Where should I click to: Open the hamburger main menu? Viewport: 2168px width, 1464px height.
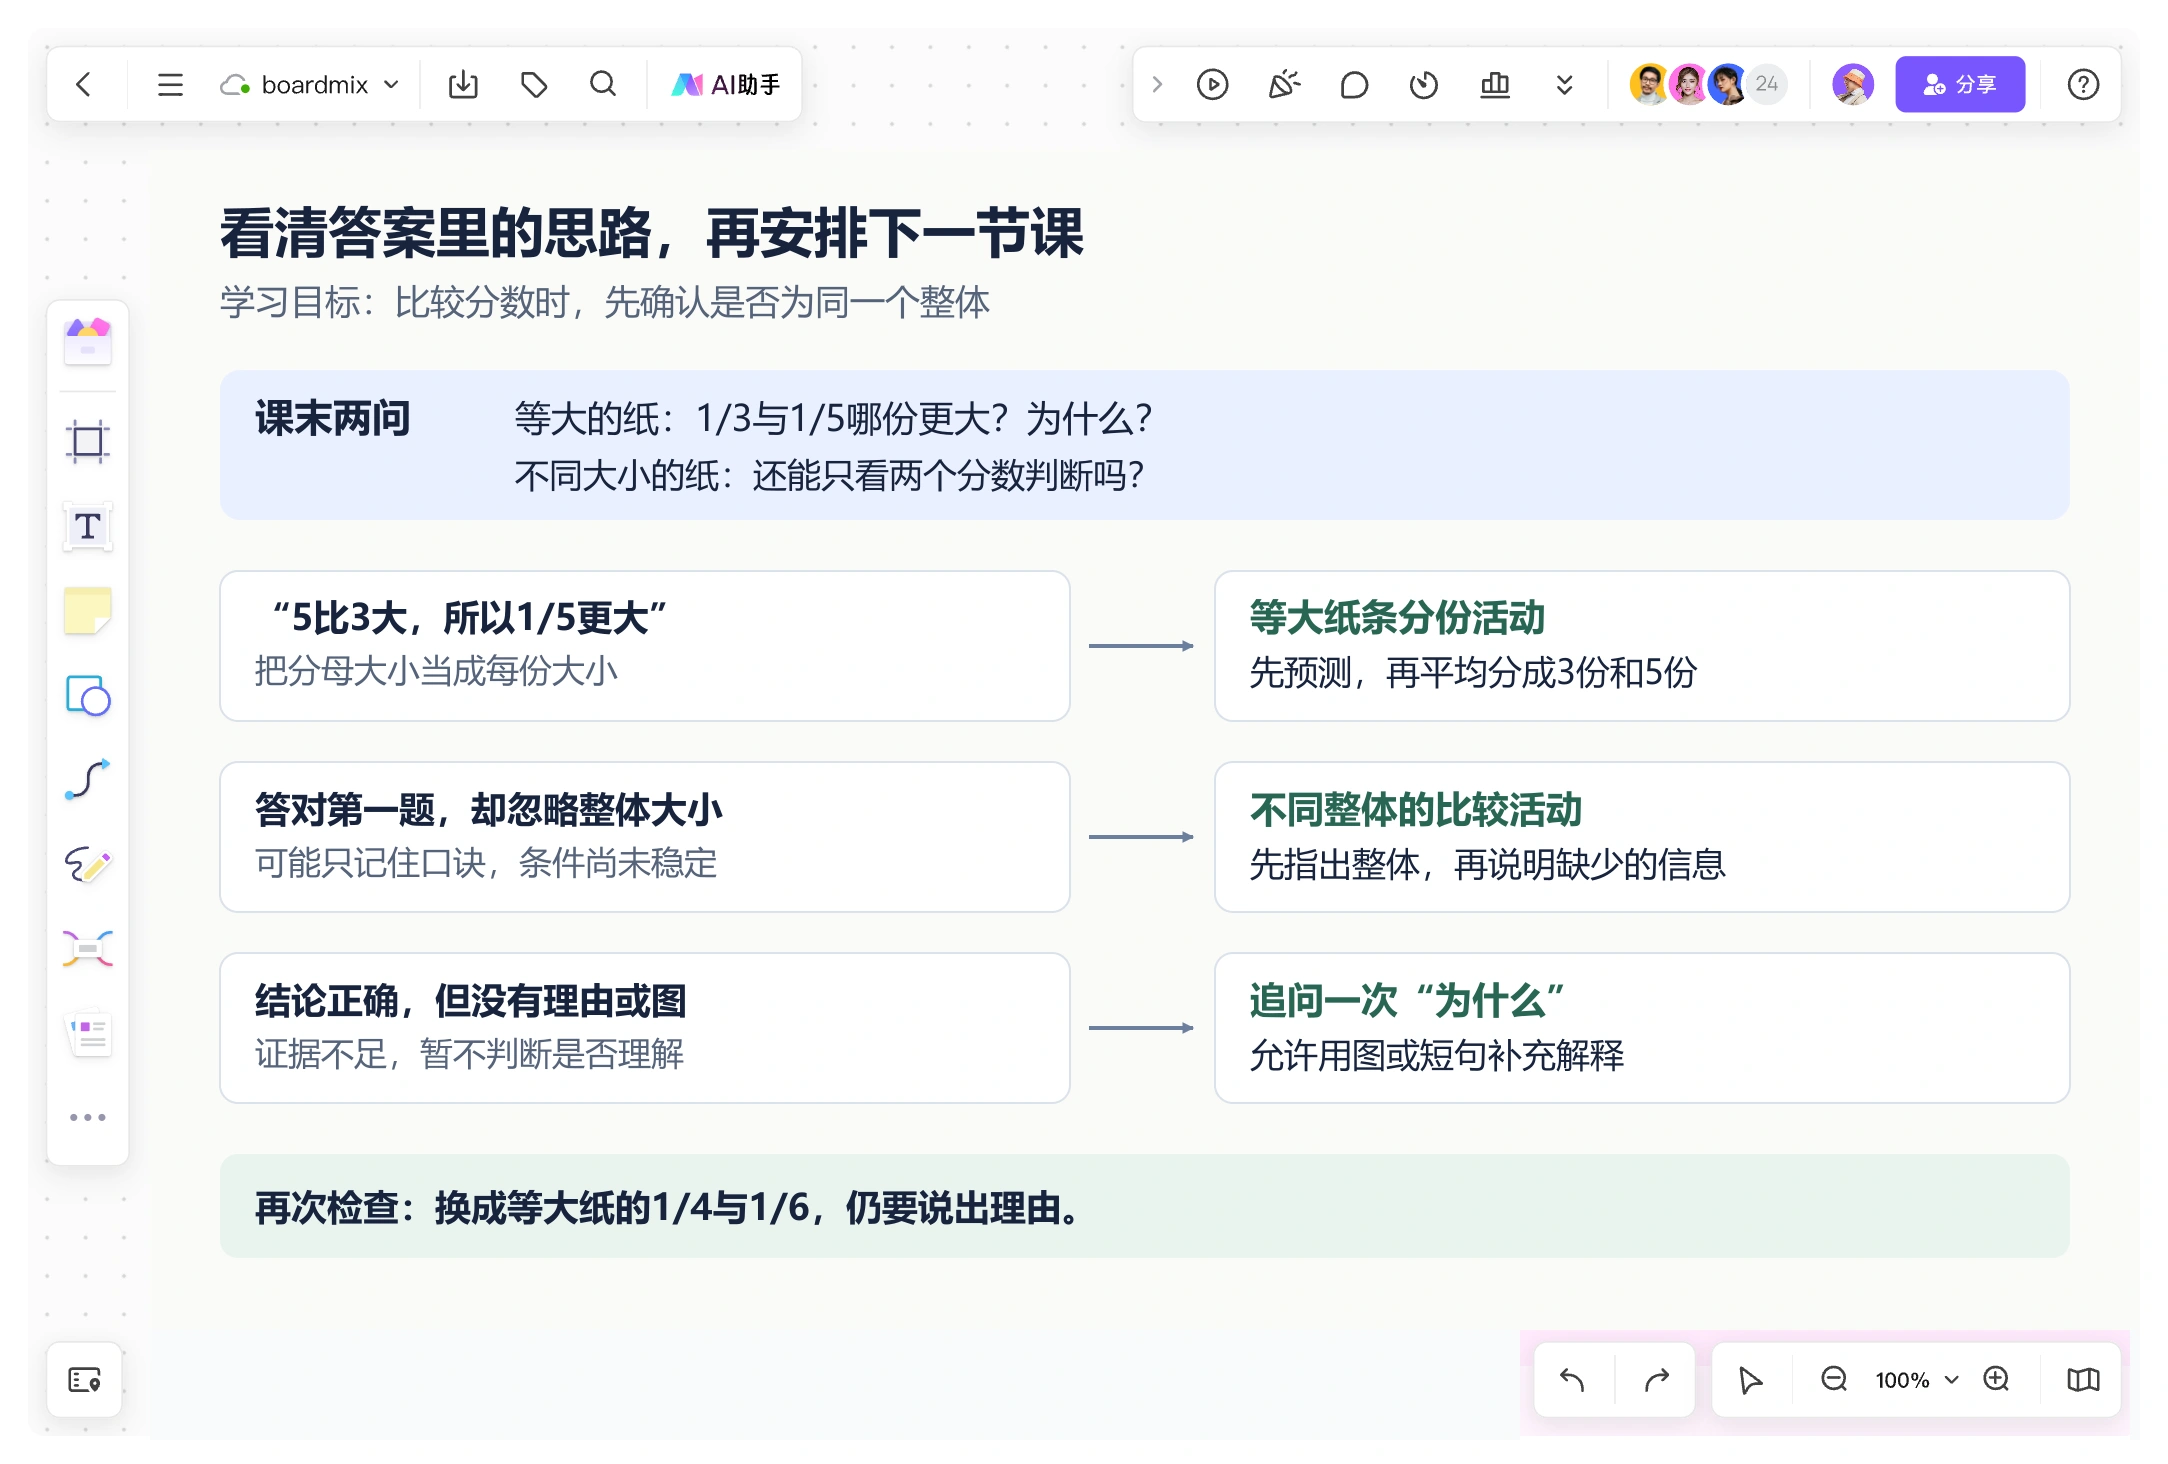(x=170, y=85)
